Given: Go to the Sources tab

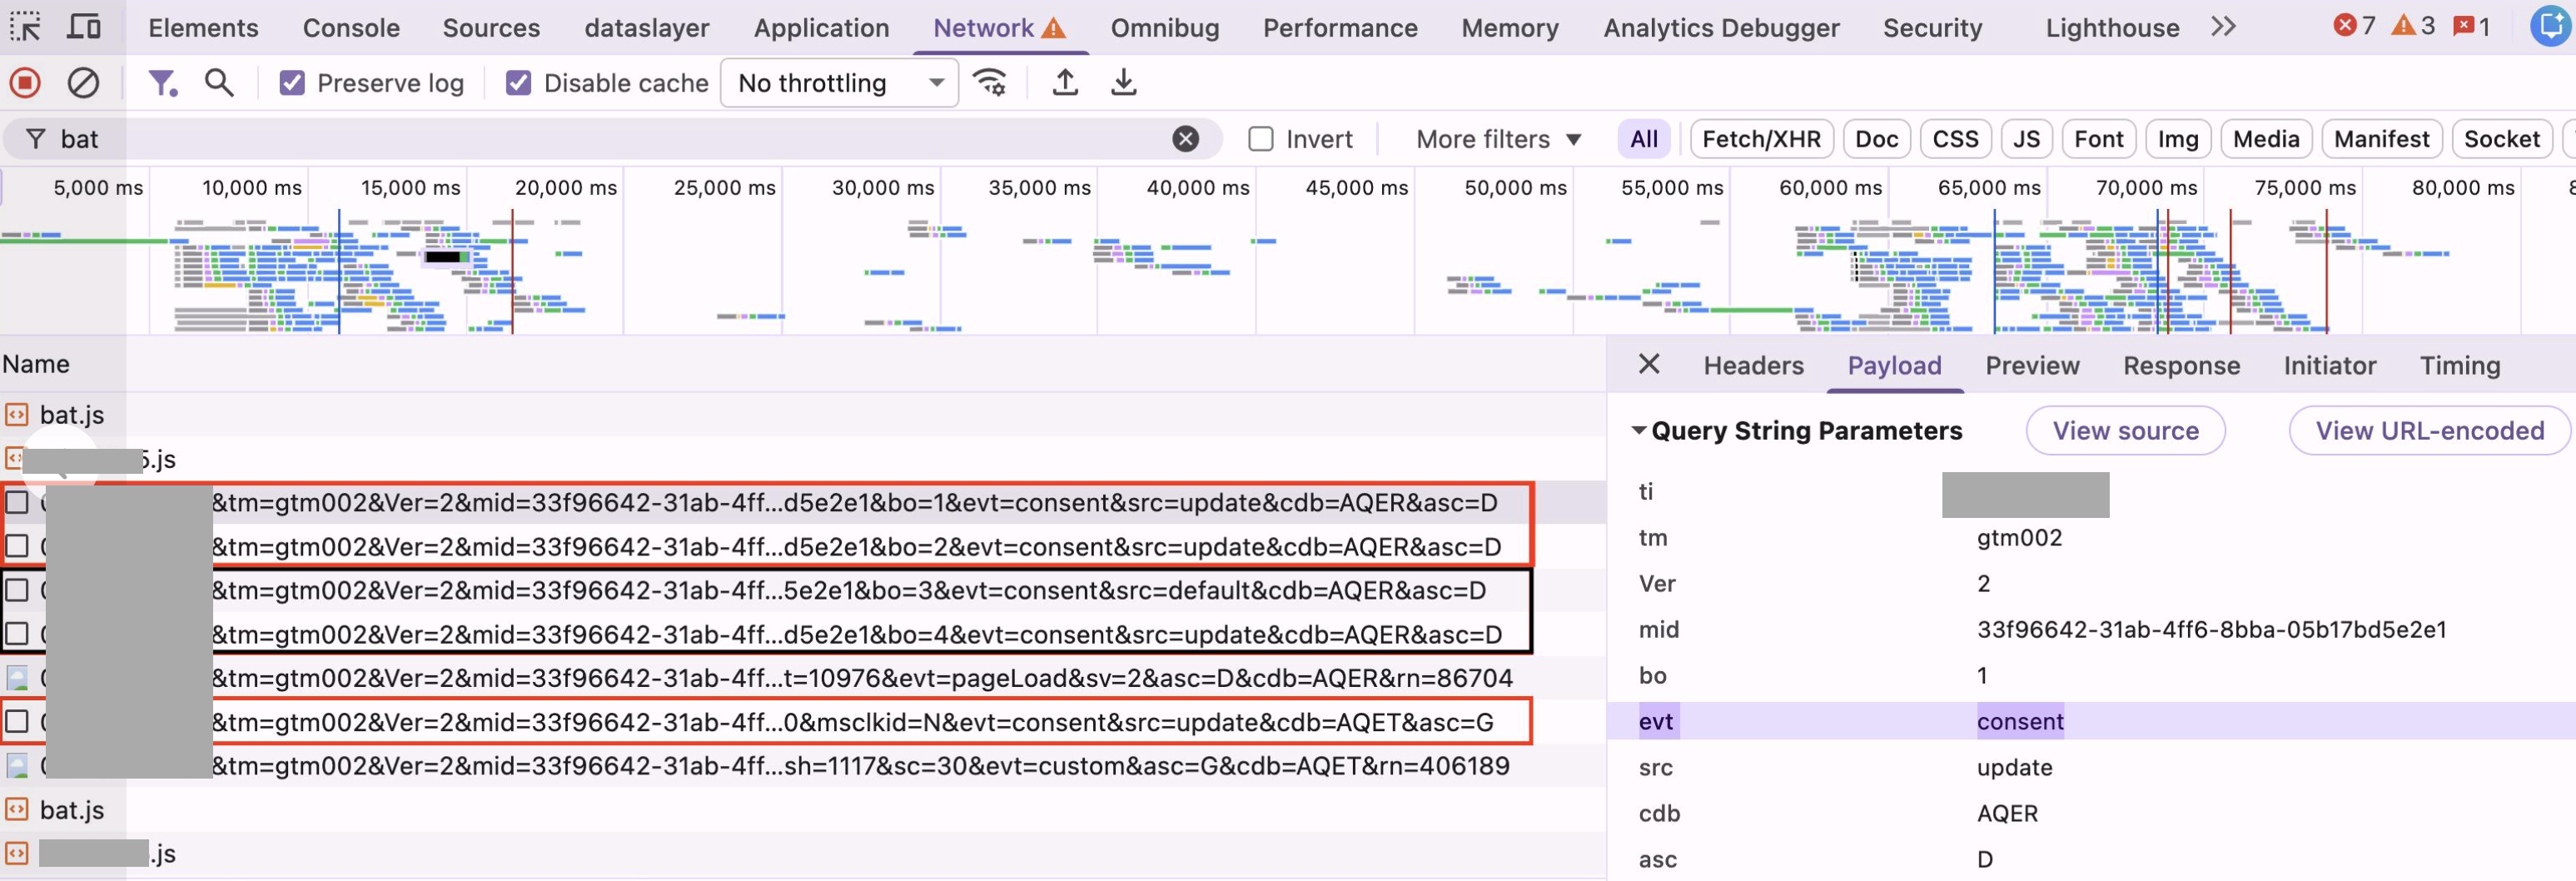Looking at the screenshot, I should point(491,27).
